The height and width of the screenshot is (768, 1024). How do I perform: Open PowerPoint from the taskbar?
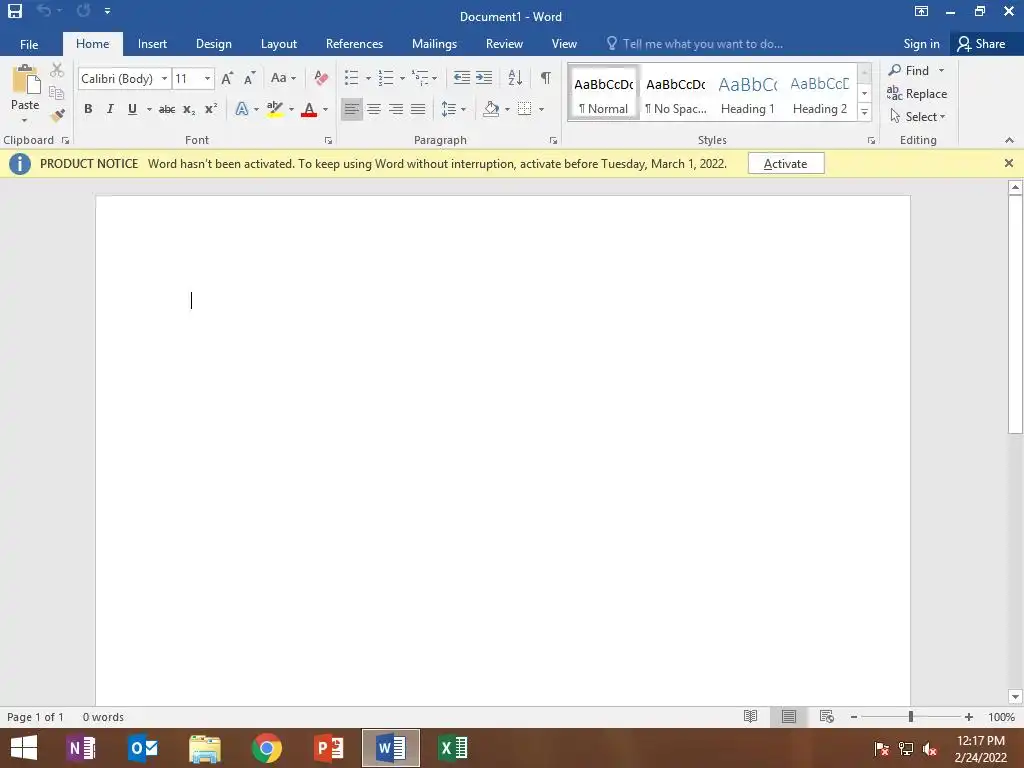click(x=328, y=748)
